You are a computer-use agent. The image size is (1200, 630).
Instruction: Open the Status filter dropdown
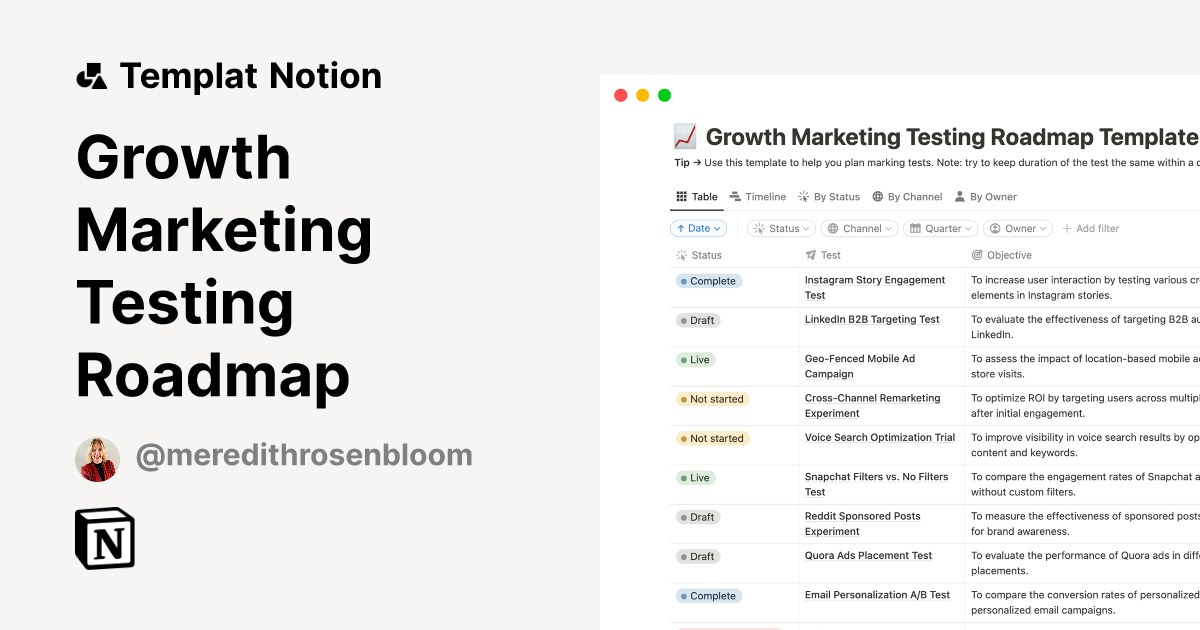click(x=781, y=228)
